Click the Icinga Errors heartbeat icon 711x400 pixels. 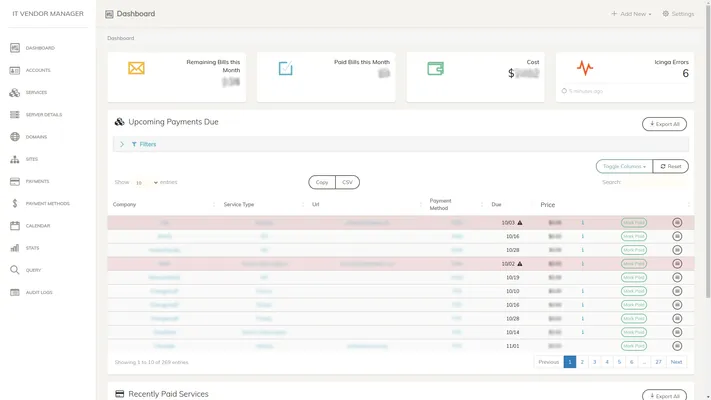point(585,68)
